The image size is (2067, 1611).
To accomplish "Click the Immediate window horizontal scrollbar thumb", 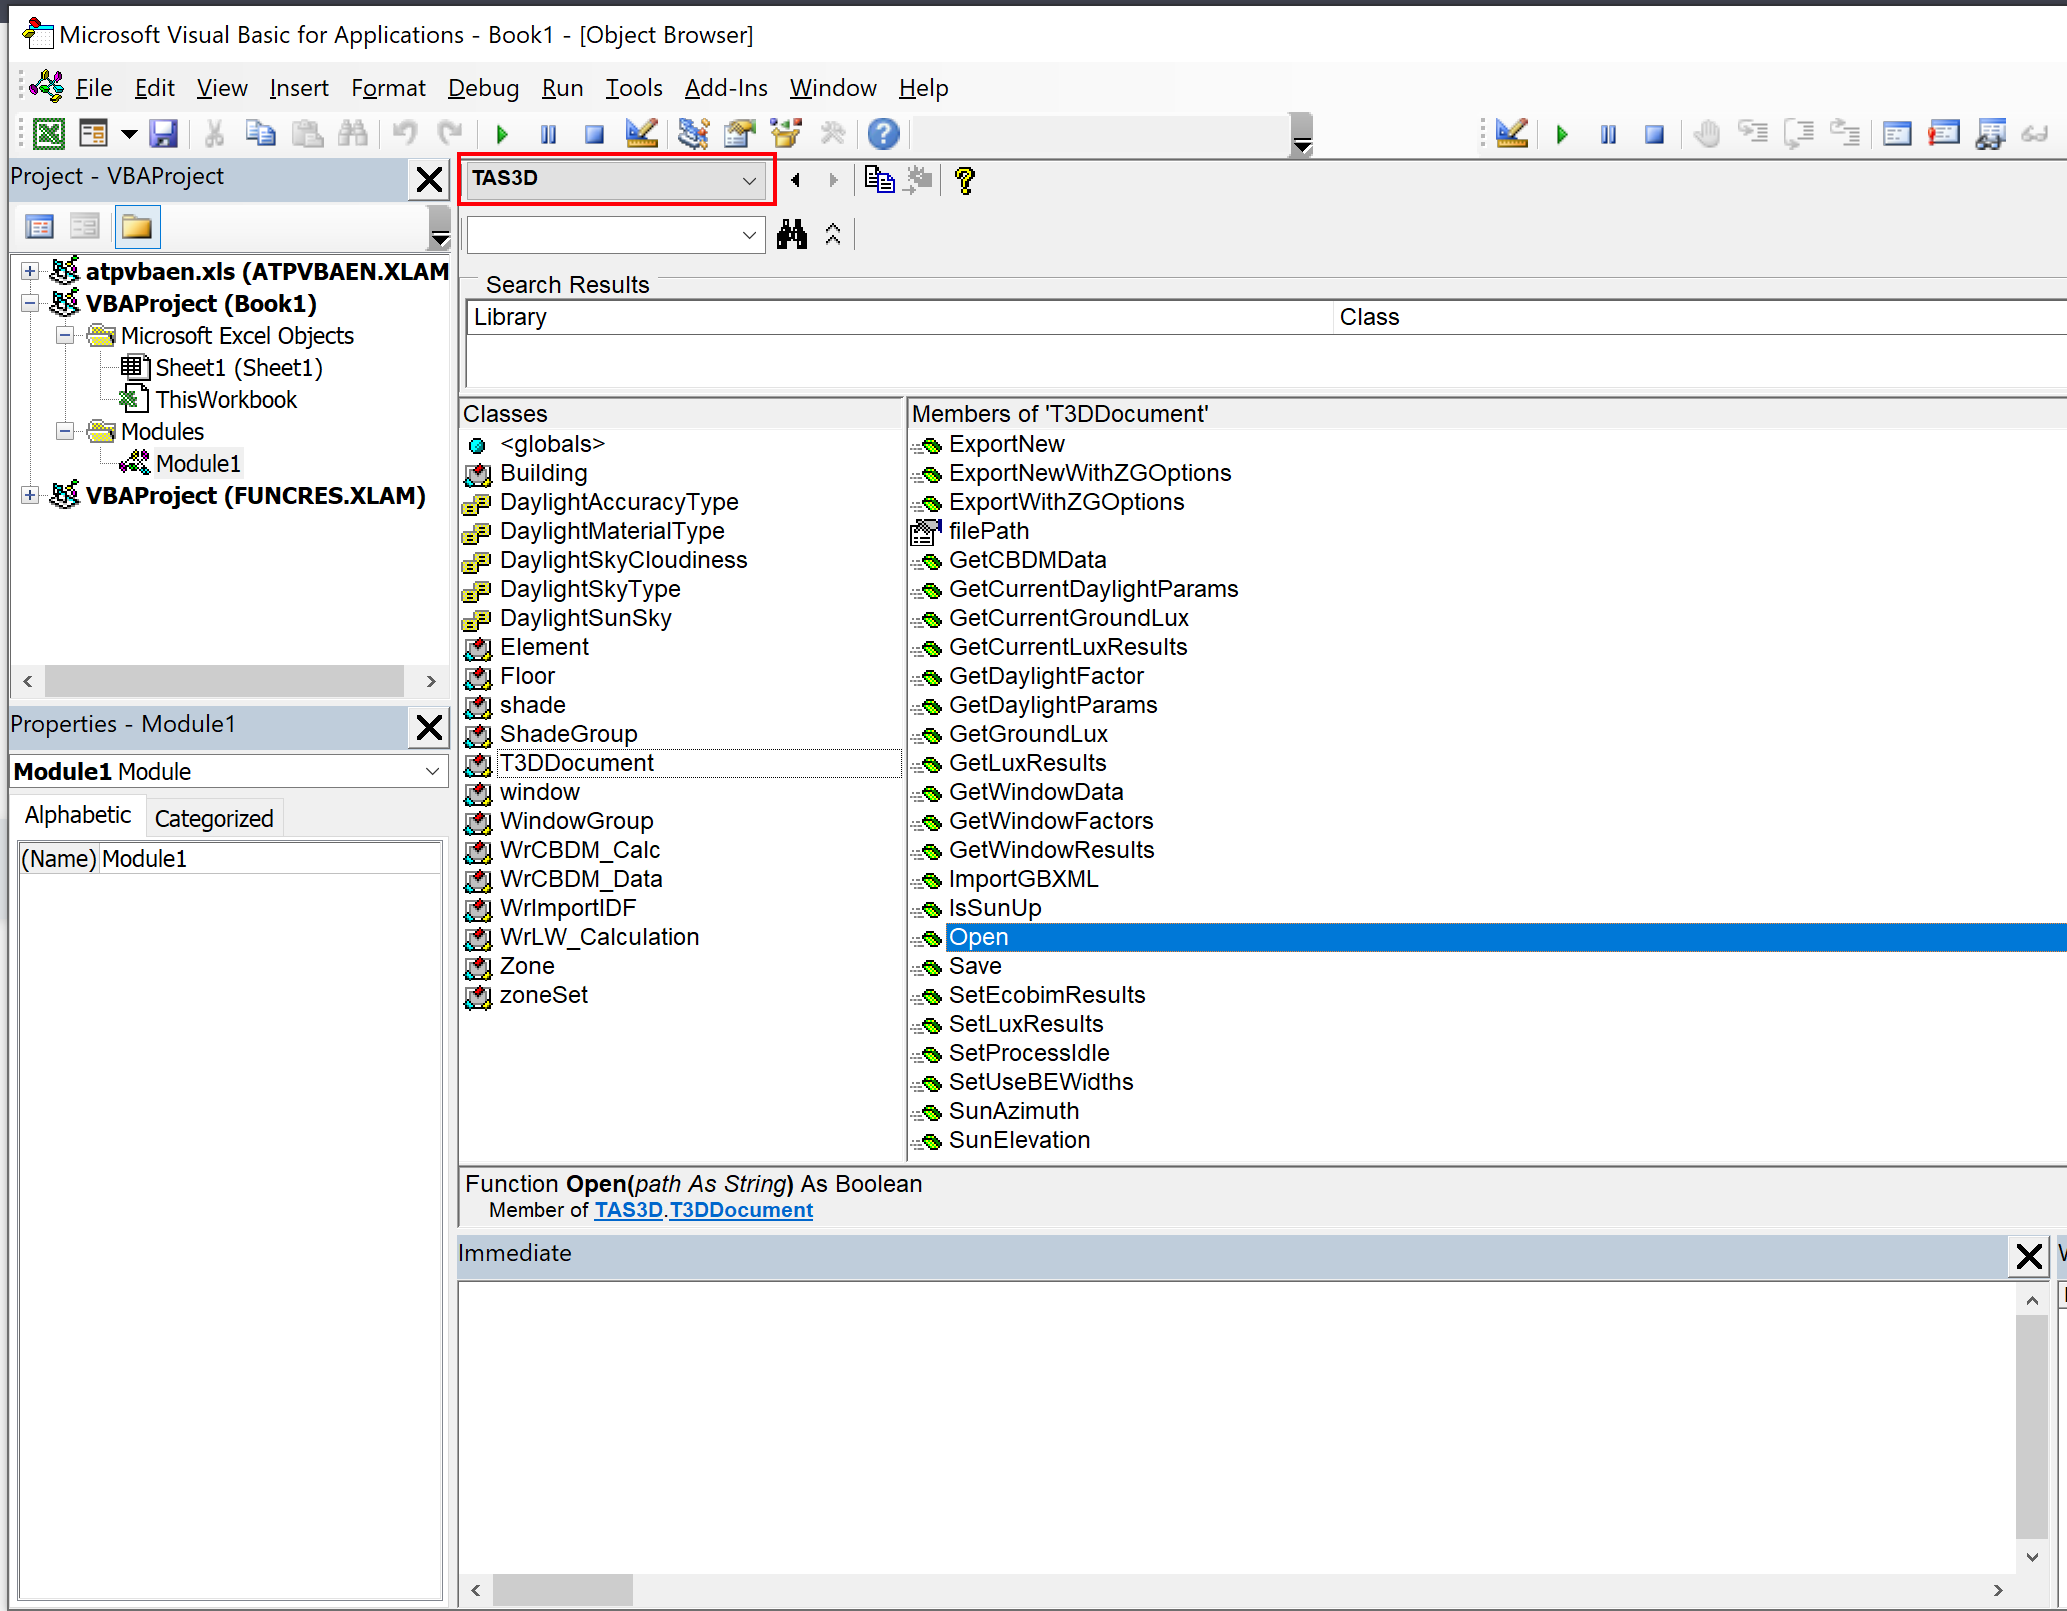I will pos(563,1590).
